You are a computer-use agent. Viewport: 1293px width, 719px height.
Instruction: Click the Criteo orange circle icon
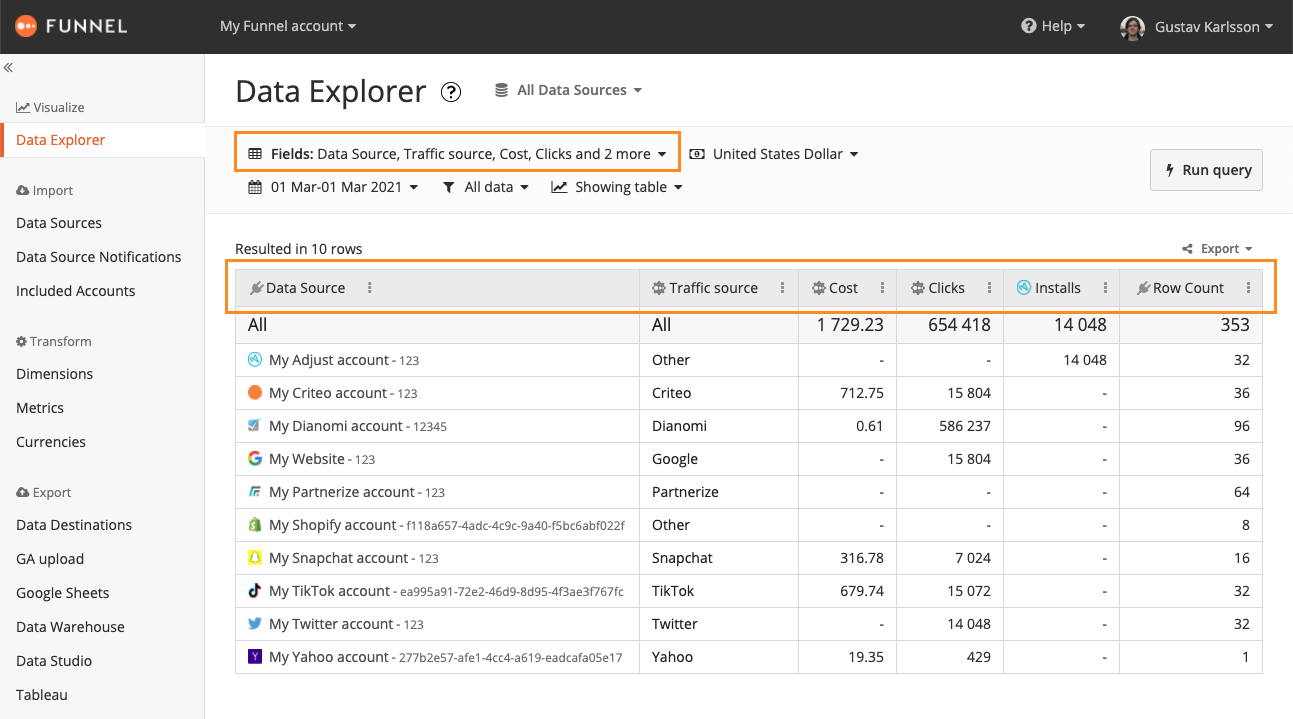(x=255, y=393)
